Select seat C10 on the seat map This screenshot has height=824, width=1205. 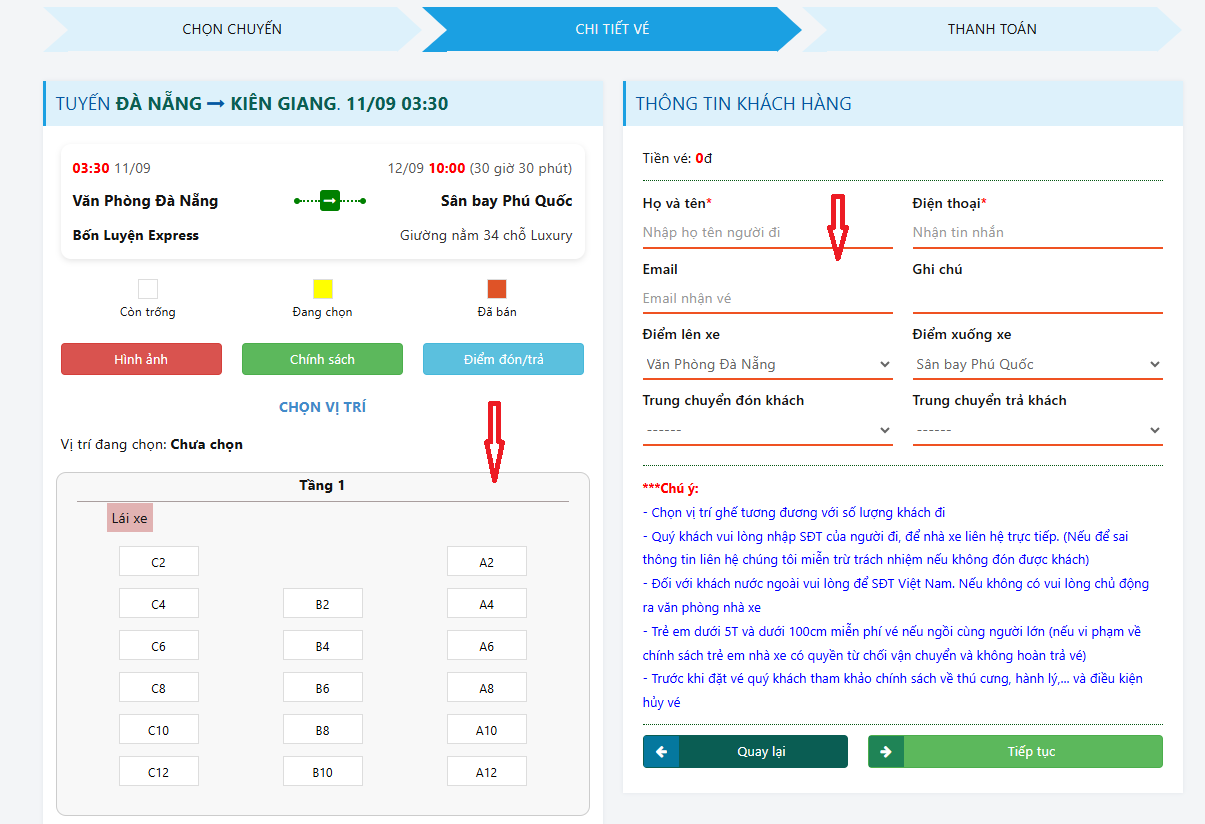point(158,730)
